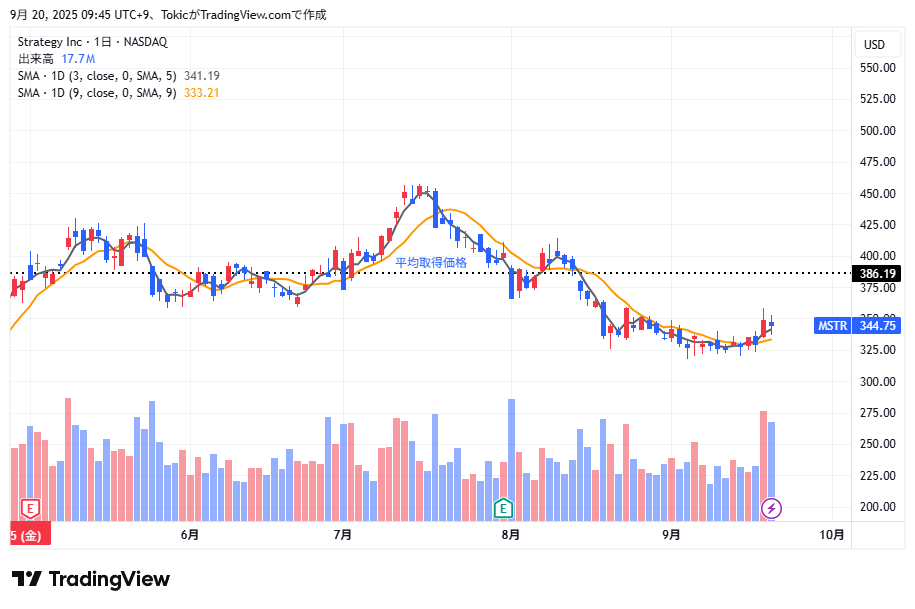
Task: Click the 6月 time axis label
Action: click(x=190, y=534)
